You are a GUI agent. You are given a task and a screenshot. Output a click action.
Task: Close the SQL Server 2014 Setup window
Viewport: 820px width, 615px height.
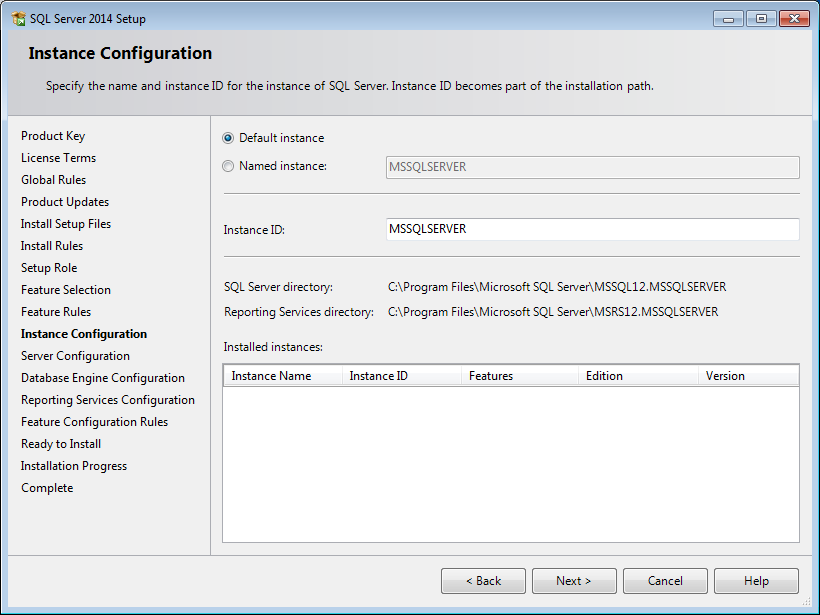click(x=794, y=19)
